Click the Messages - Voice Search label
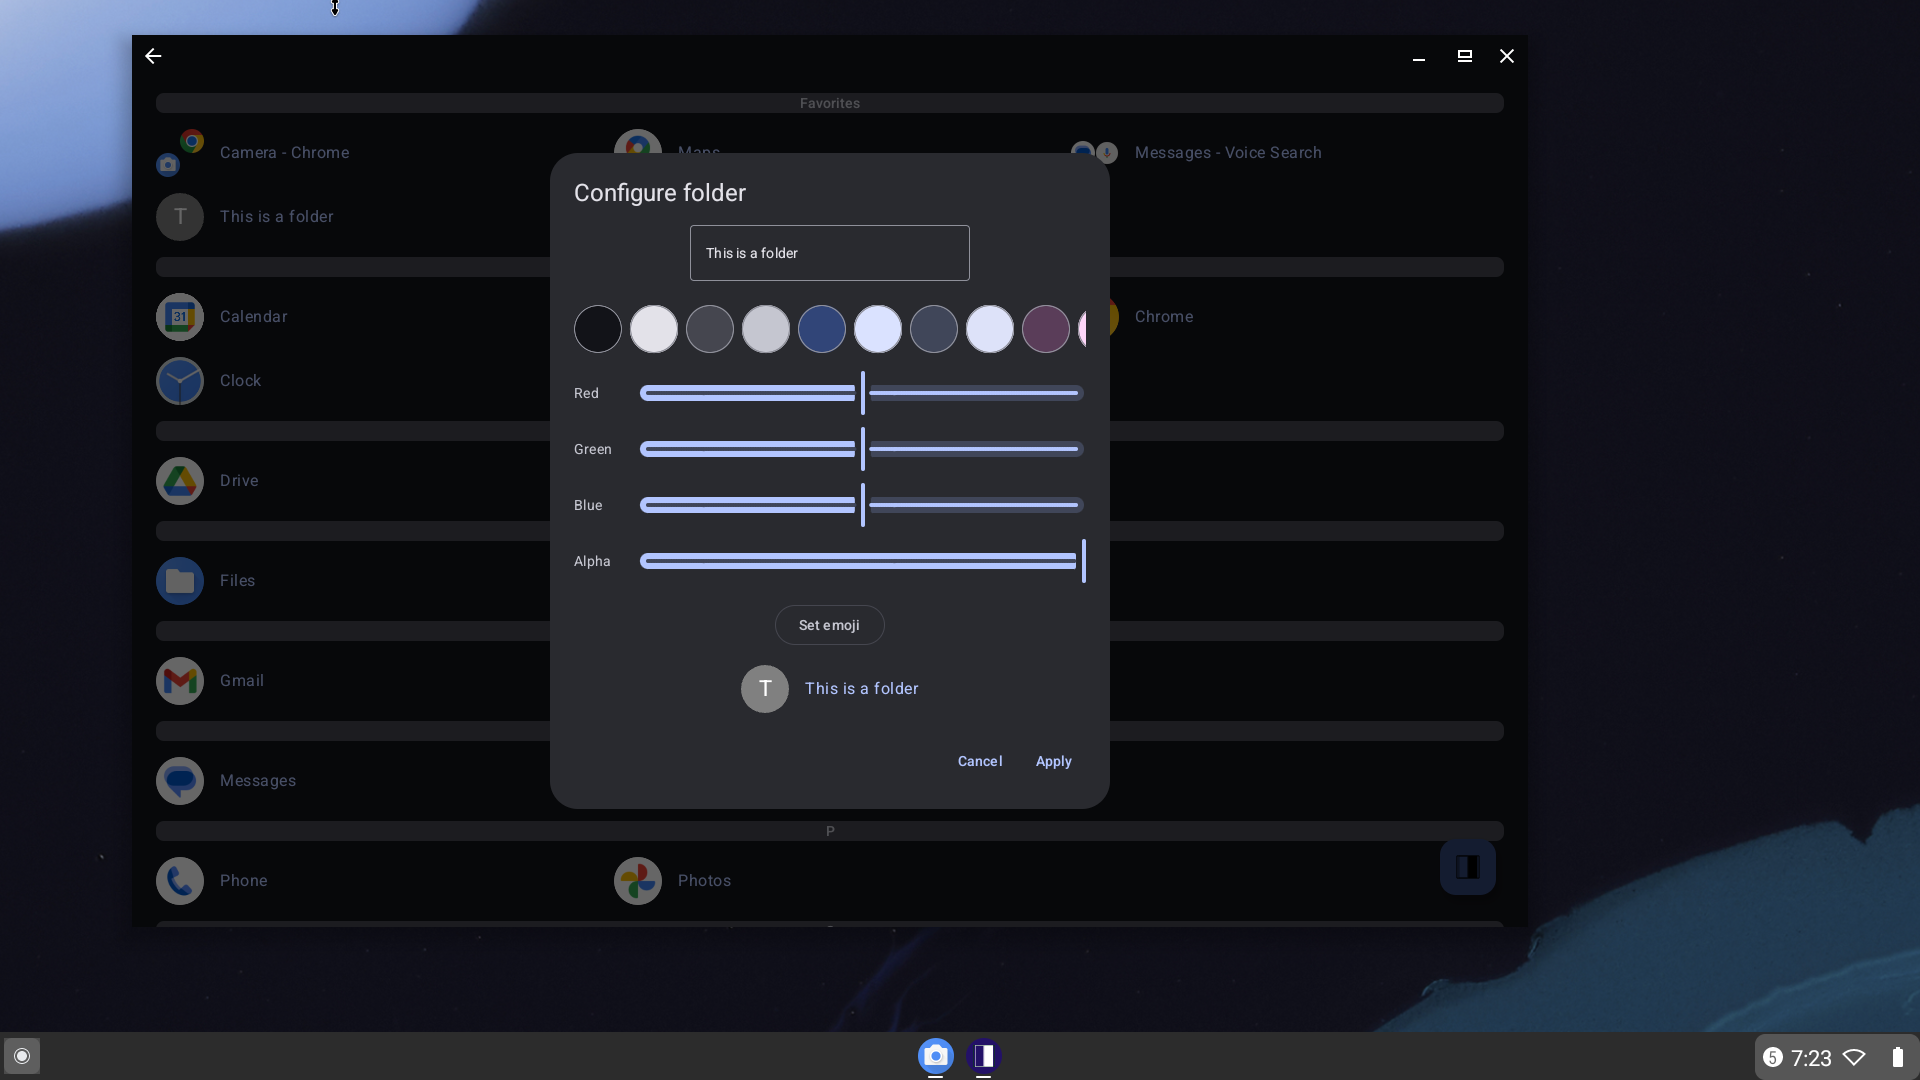Screen dimensions: 1920x1080 coord(1228,153)
